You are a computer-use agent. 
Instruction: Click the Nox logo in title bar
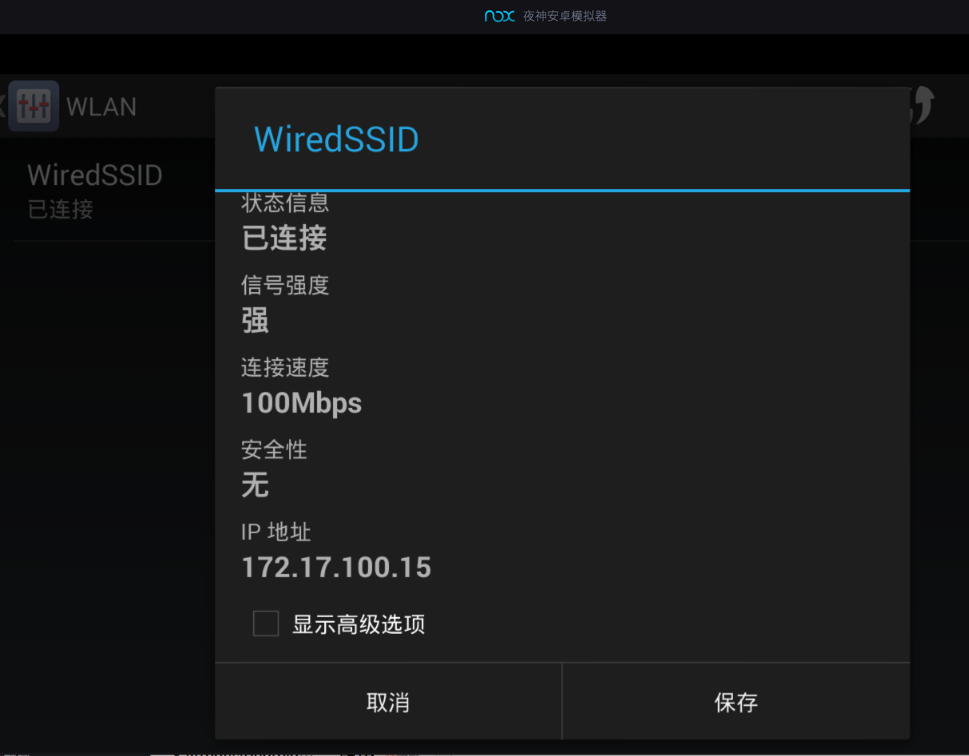tap(499, 15)
